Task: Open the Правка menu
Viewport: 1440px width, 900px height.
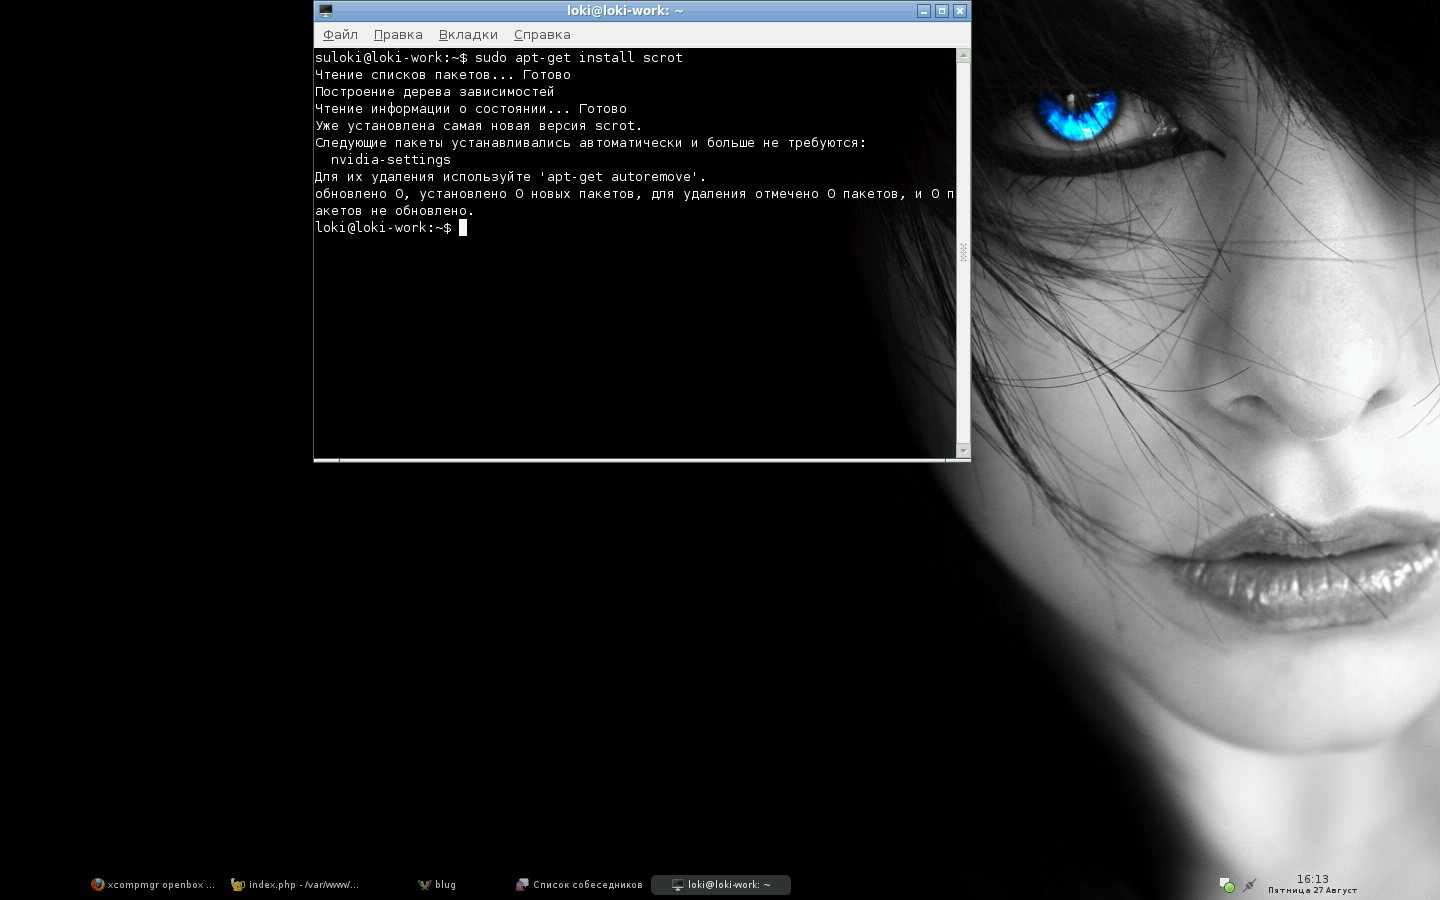Action: [x=397, y=34]
